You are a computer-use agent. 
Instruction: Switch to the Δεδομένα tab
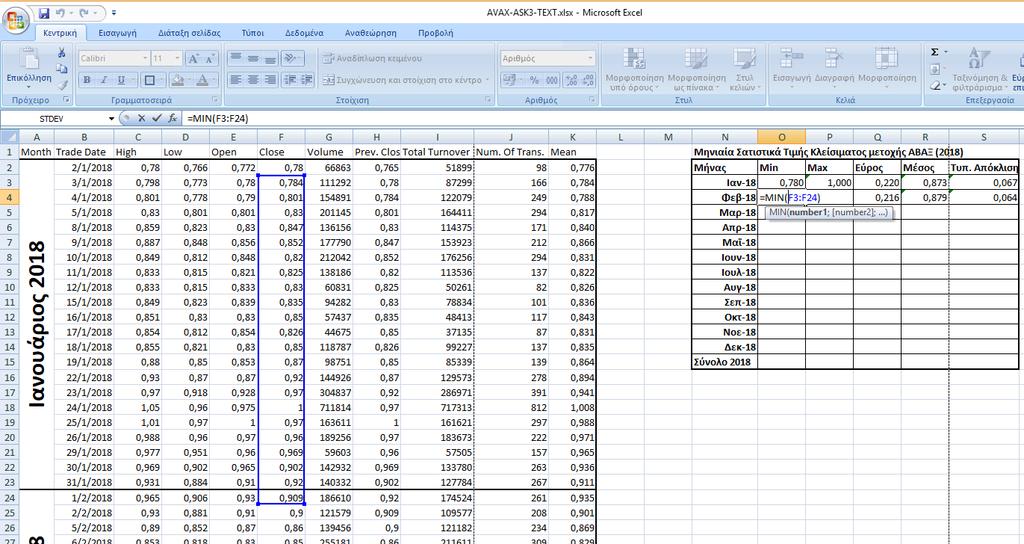(304, 33)
